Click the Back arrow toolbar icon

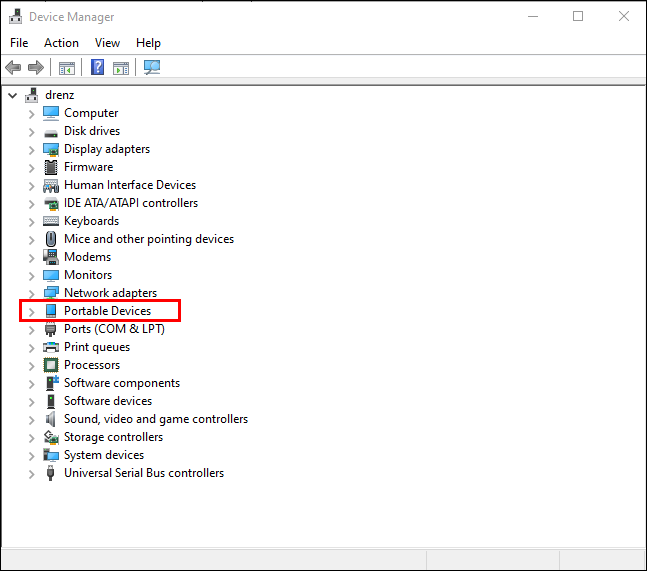pos(13,67)
